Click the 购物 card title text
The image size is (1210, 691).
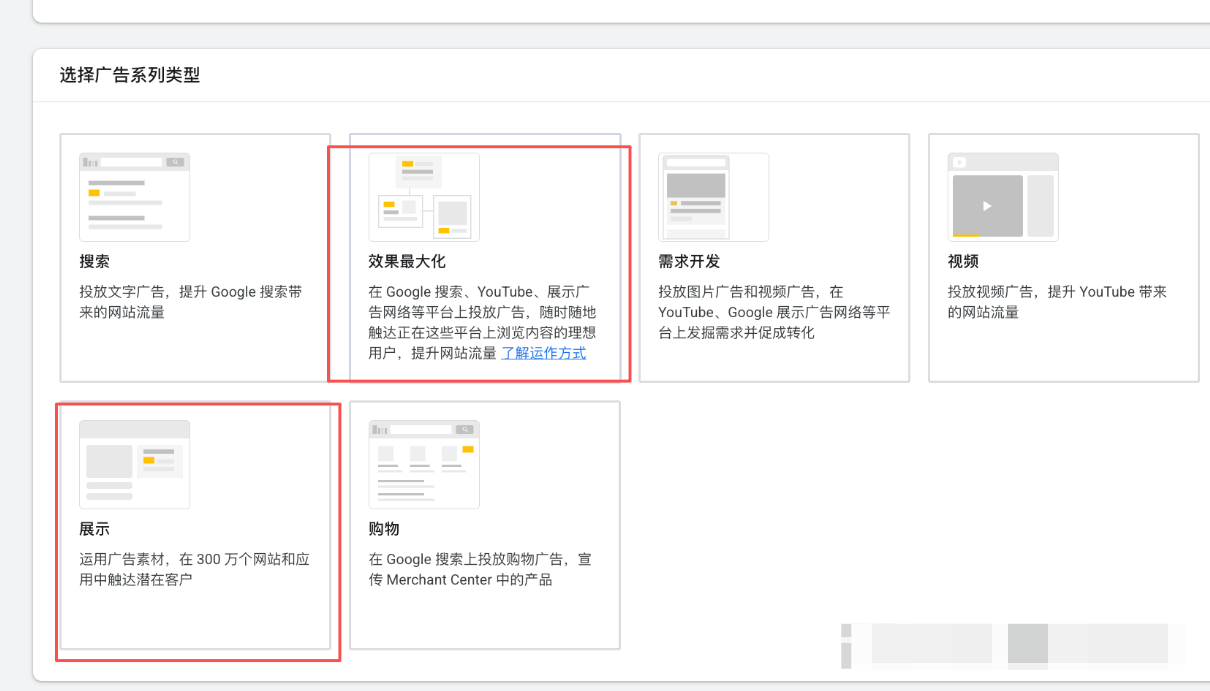(383, 529)
